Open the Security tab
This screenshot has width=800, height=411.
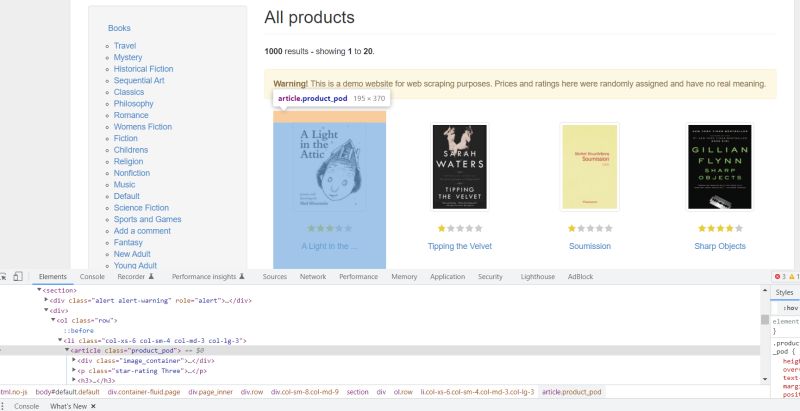click(x=490, y=276)
